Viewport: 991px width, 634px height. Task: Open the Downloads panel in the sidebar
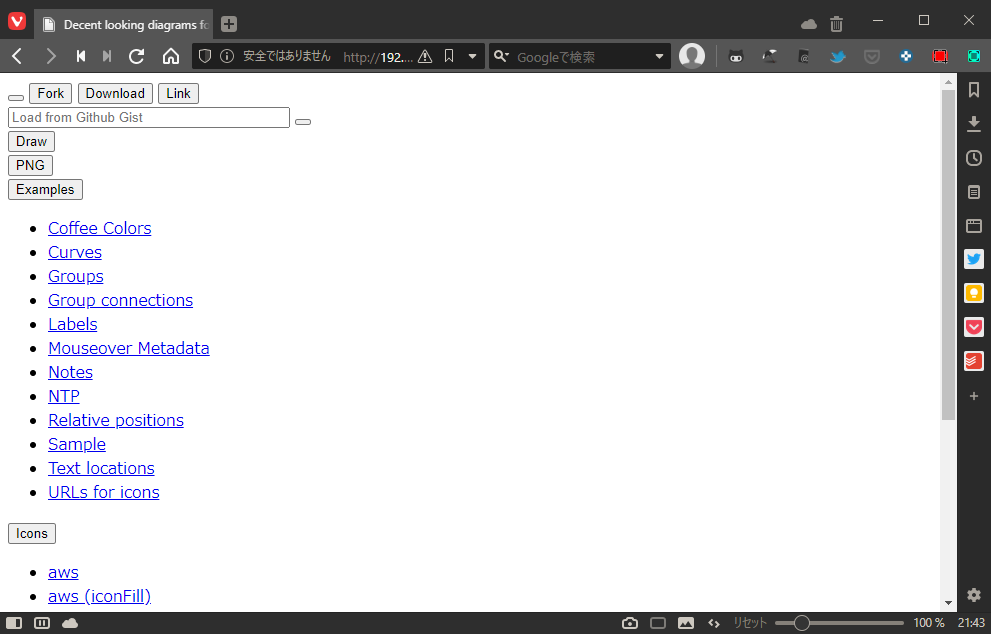click(x=974, y=123)
